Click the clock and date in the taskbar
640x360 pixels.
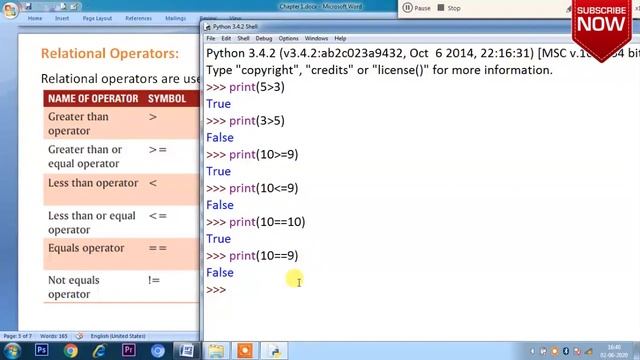point(614,351)
